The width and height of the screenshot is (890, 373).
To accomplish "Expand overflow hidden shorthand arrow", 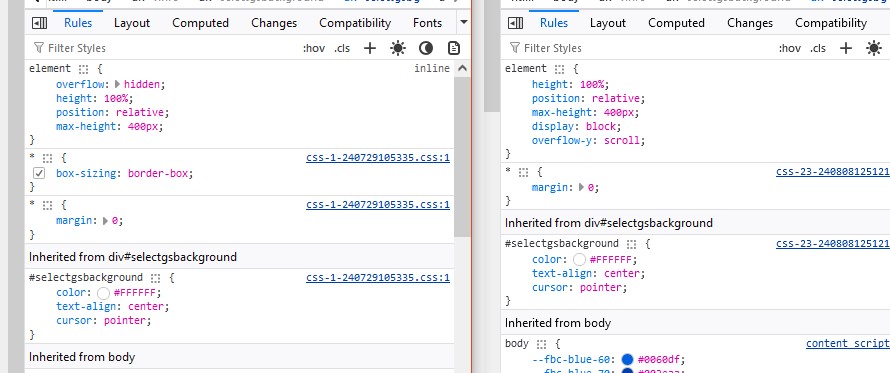I will pos(117,84).
